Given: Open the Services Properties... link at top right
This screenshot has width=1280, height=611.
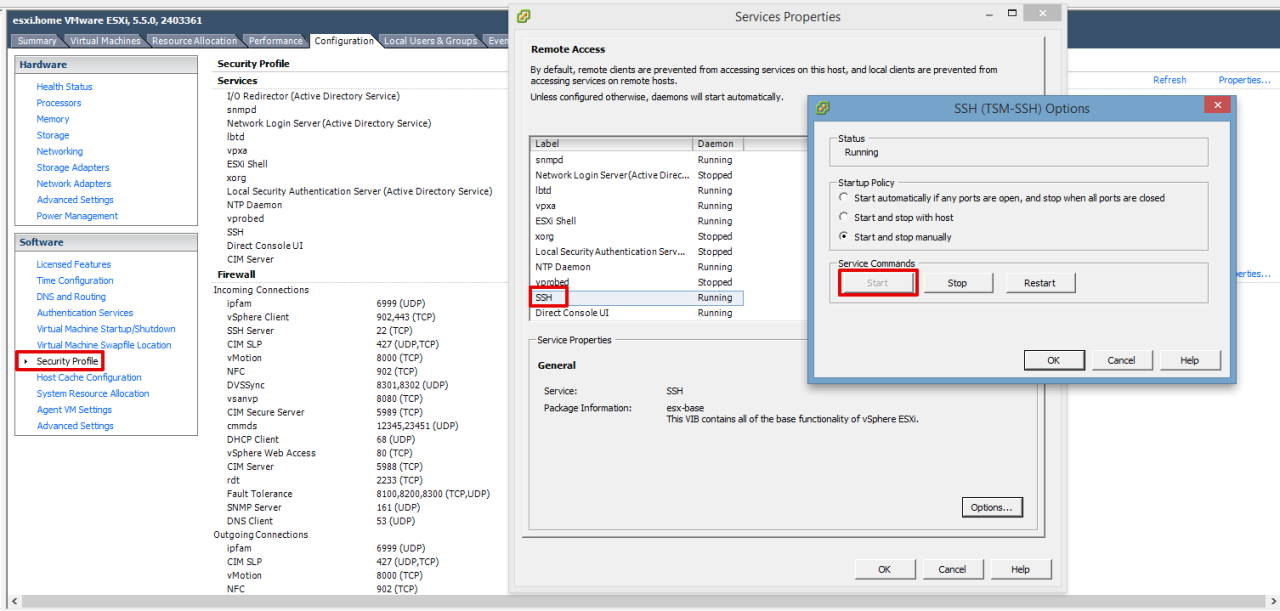Looking at the screenshot, I should click(x=1243, y=80).
